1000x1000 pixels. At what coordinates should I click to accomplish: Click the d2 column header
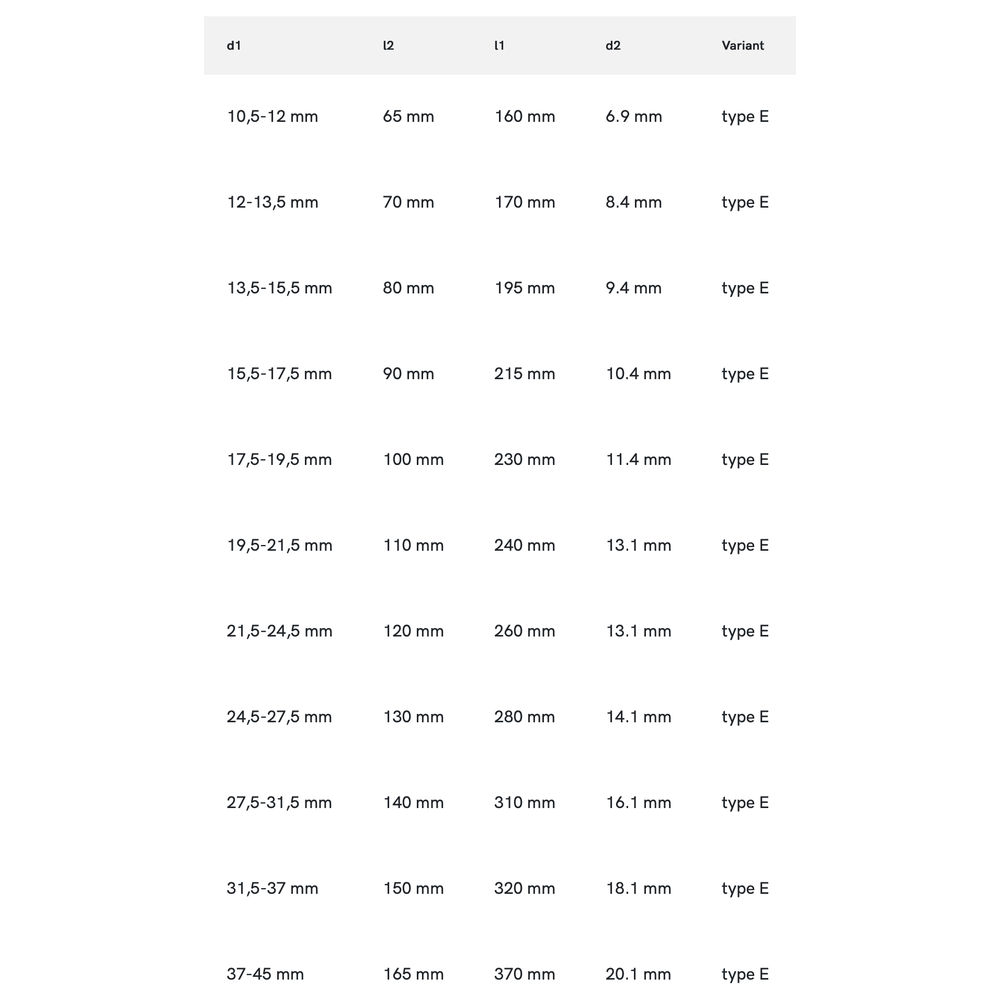pyautogui.click(x=613, y=46)
